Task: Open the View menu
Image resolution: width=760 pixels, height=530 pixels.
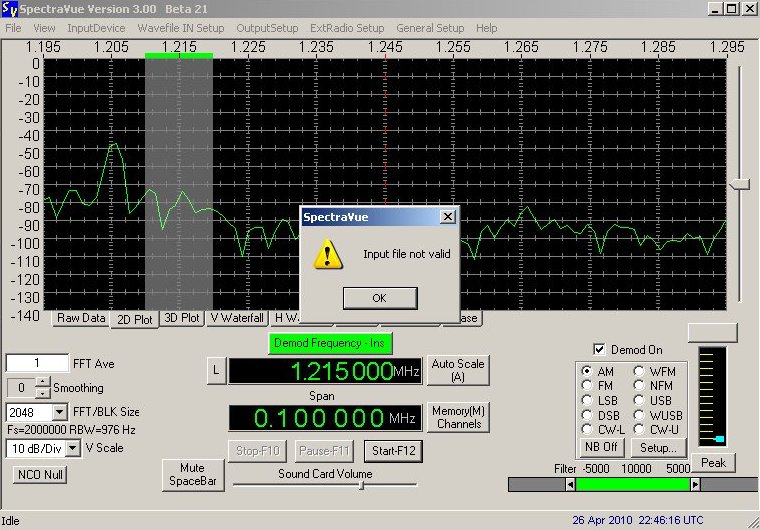Action: point(44,28)
